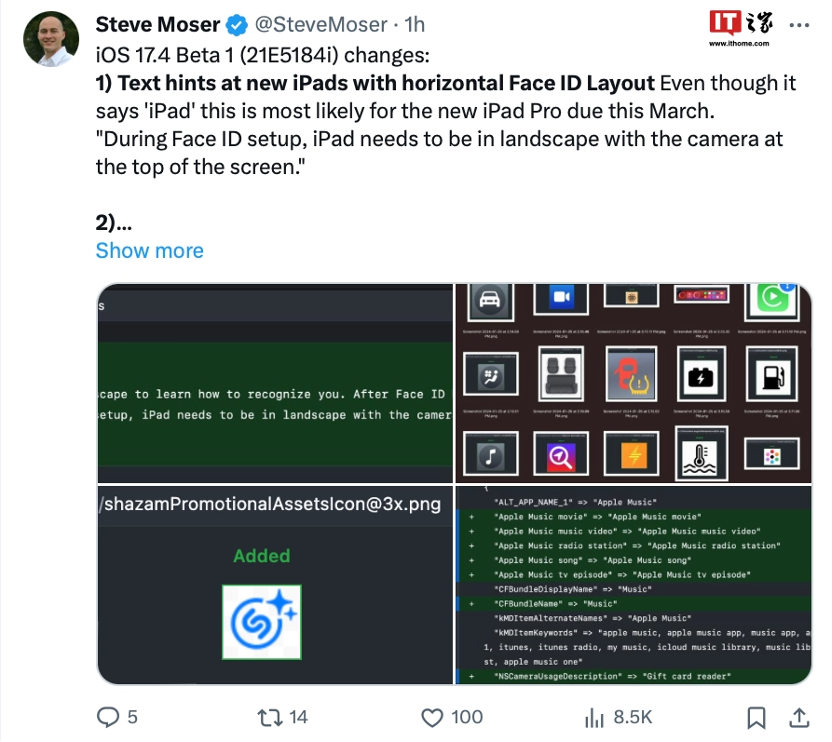Image resolution: width=832 pixels, height=742 pixels.
Task: Open the Steve Moser display name link
Action: click(158, 24)
